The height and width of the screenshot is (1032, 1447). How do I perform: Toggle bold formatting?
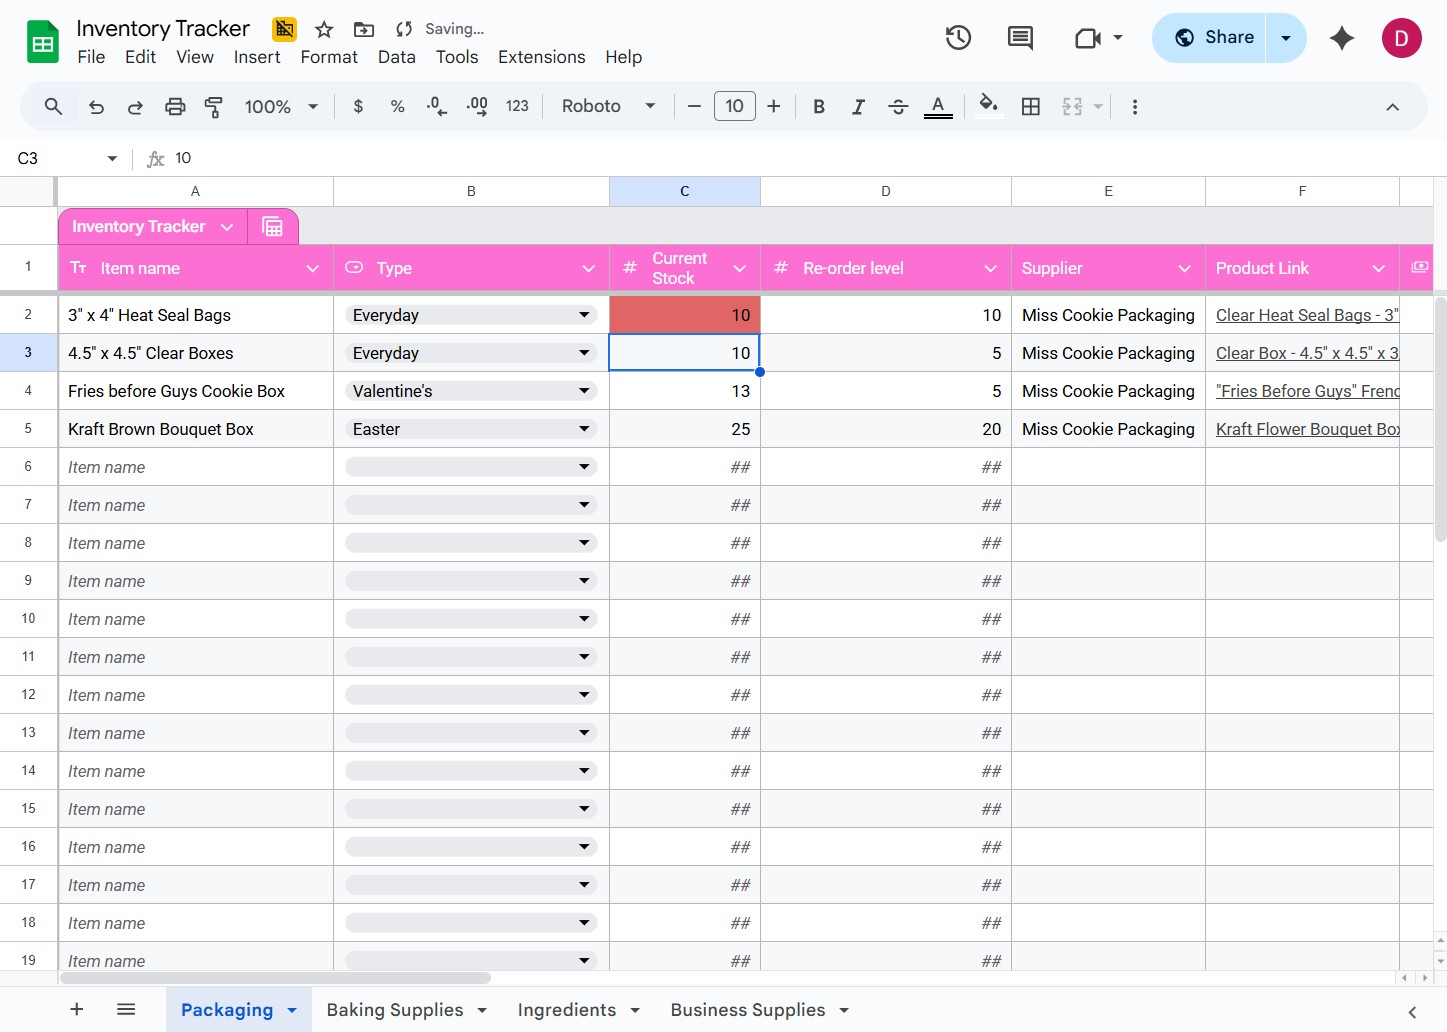pyautogui.click(x=819, y=107)
